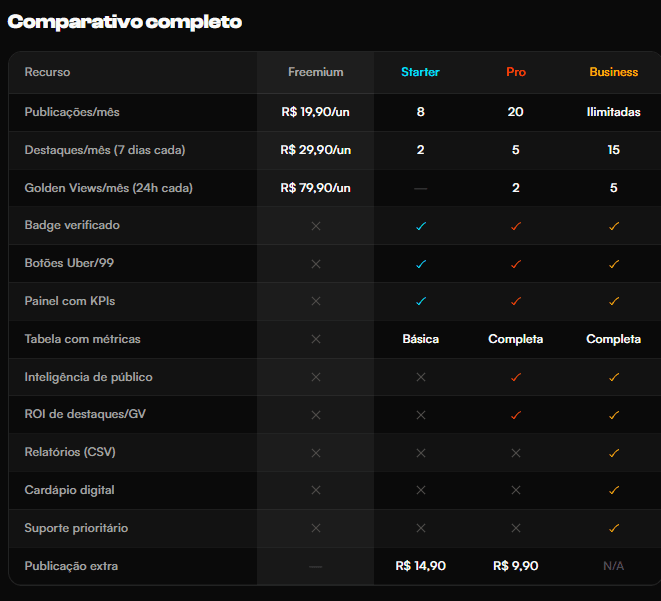The image size is (661, 601).
Task: Click the Pro checkmark for Botões Uber/99
Action: coord(516,264)
